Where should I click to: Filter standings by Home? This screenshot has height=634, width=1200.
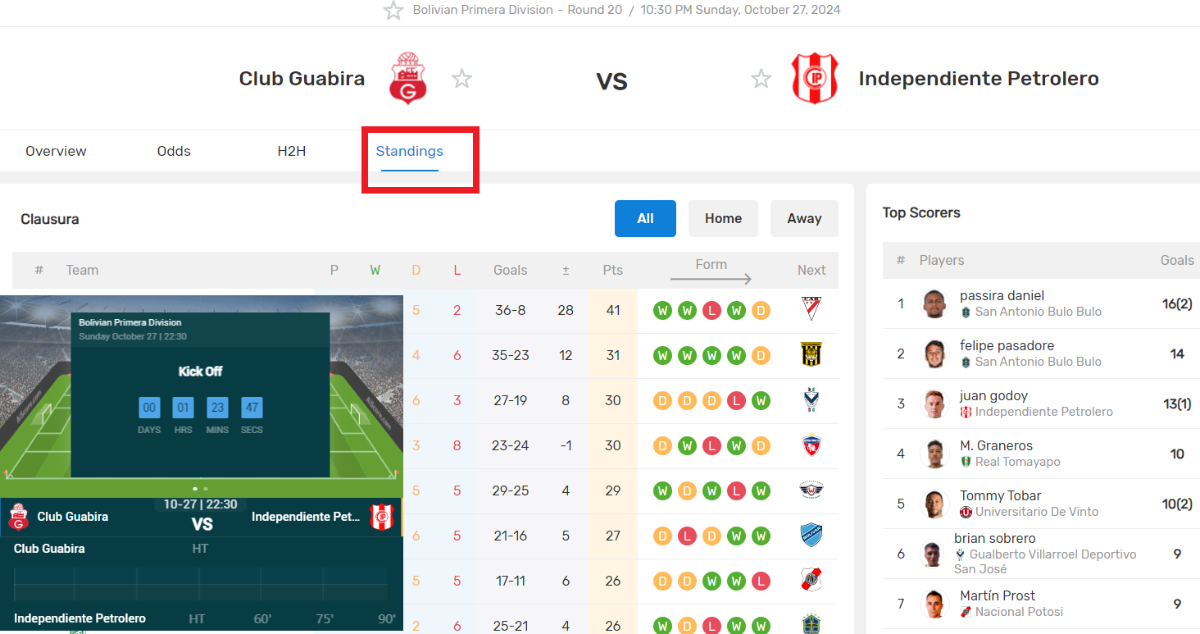point(723,218)
